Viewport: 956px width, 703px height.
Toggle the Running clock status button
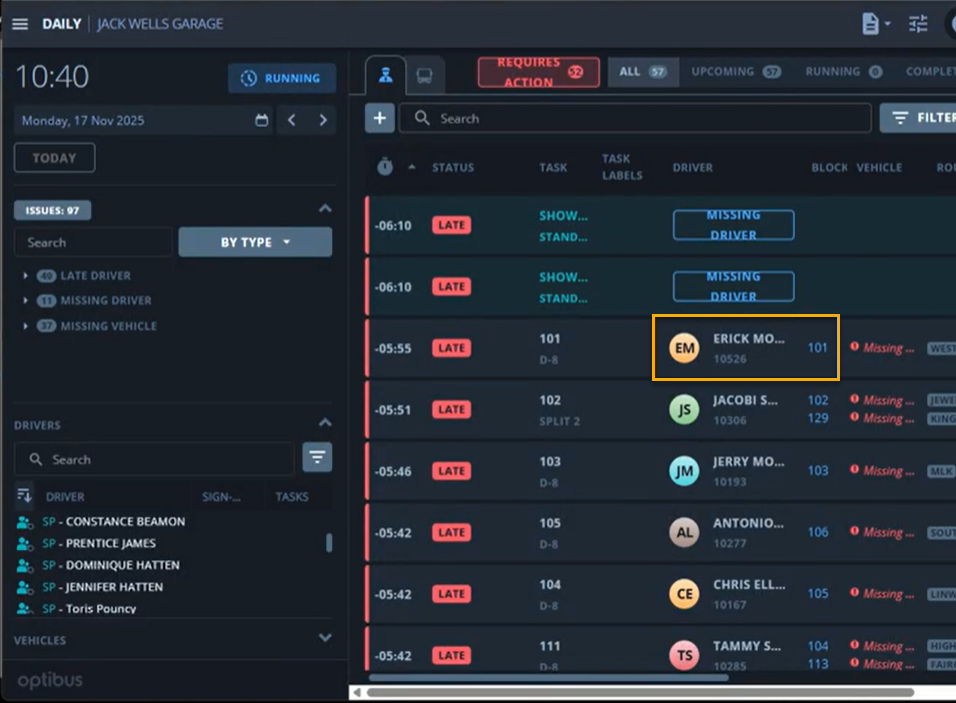pyautogui.click(x=282, y=78)
